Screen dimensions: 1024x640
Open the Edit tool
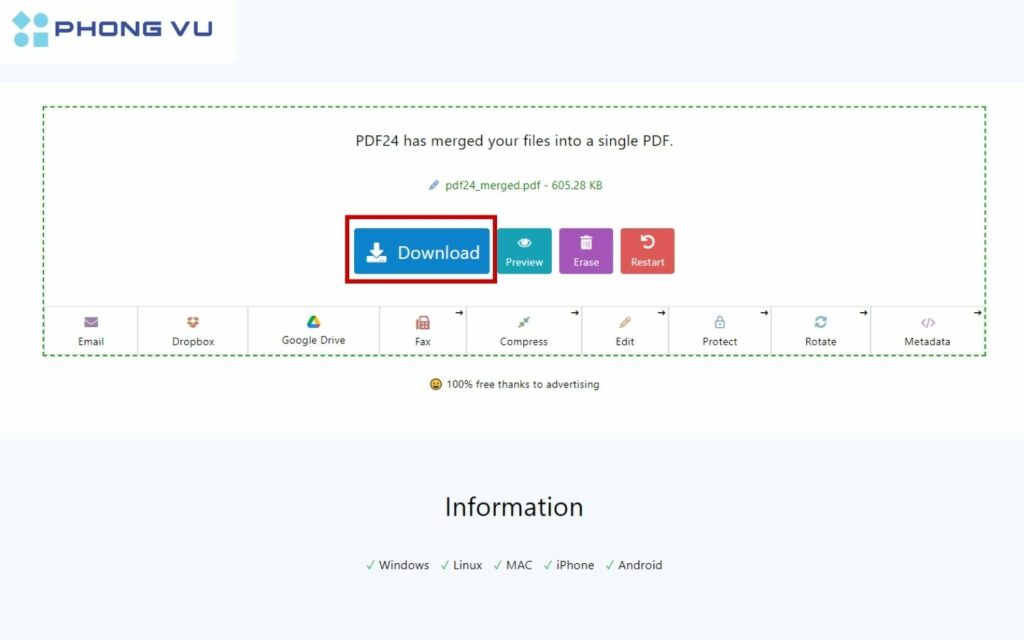626,331
